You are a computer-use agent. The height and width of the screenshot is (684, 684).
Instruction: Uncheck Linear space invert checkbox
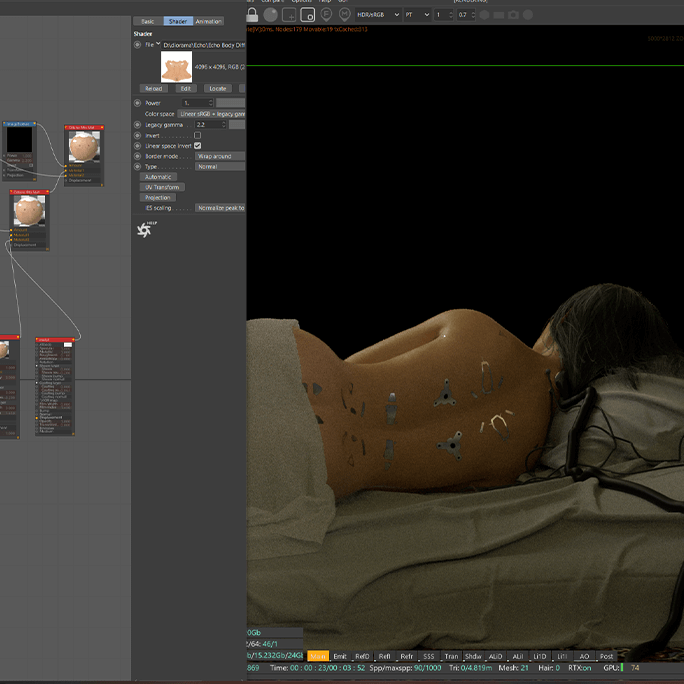[x=197, y=146]
